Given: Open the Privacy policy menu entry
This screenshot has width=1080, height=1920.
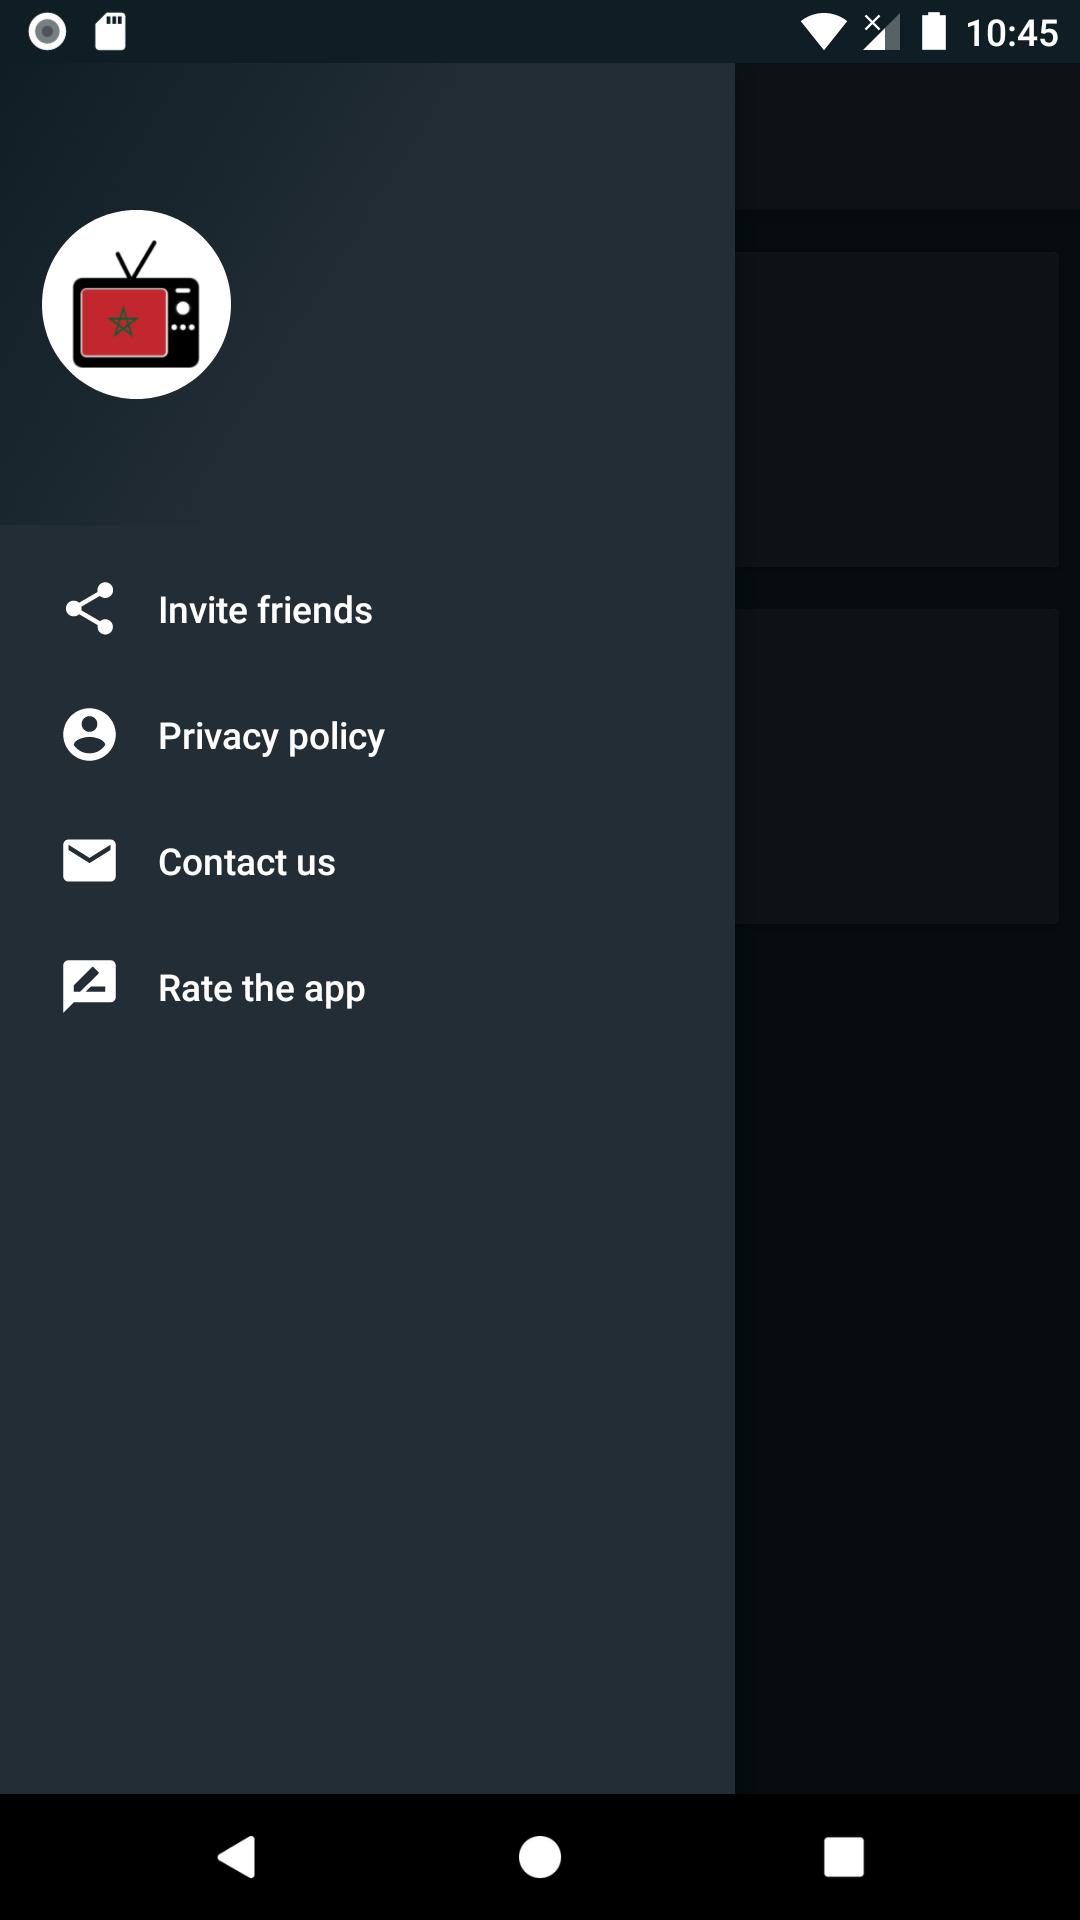Looking at the screenshot, I should pos(367,736).
